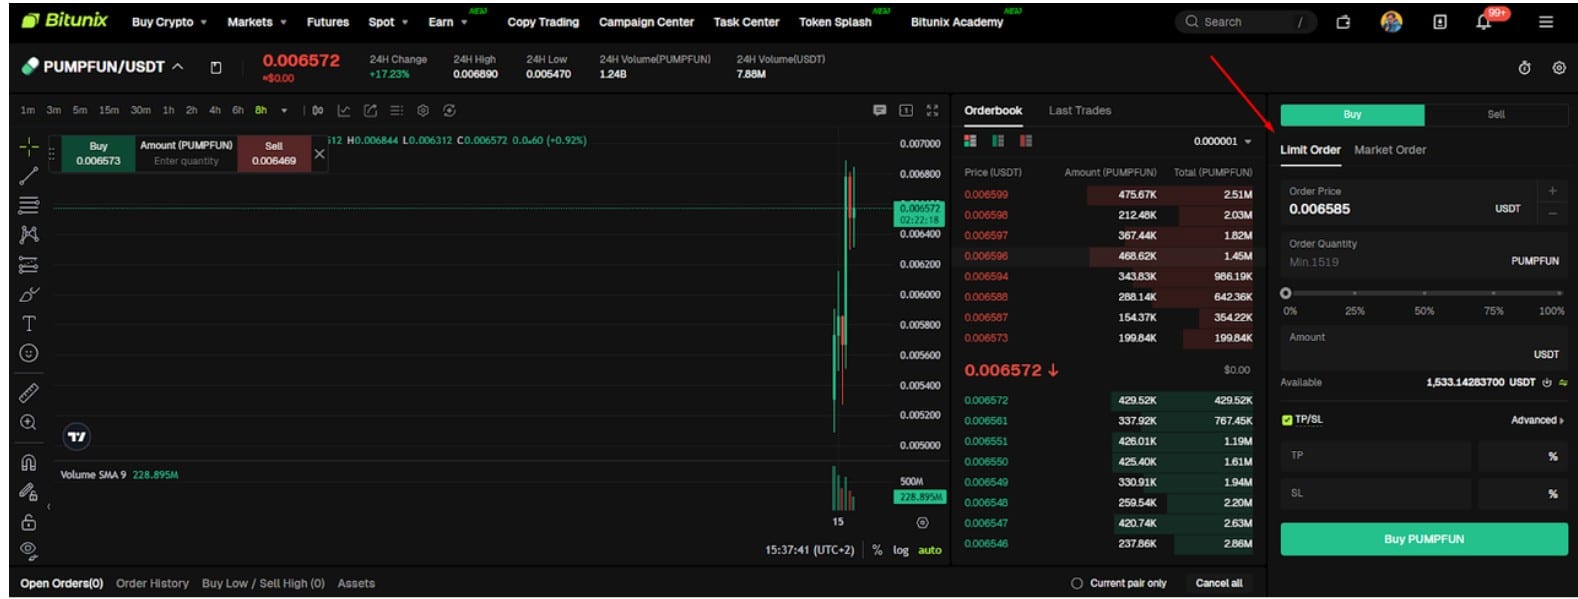
Task: Toggle hide all drawings eye icon
Action: [29, 550]
